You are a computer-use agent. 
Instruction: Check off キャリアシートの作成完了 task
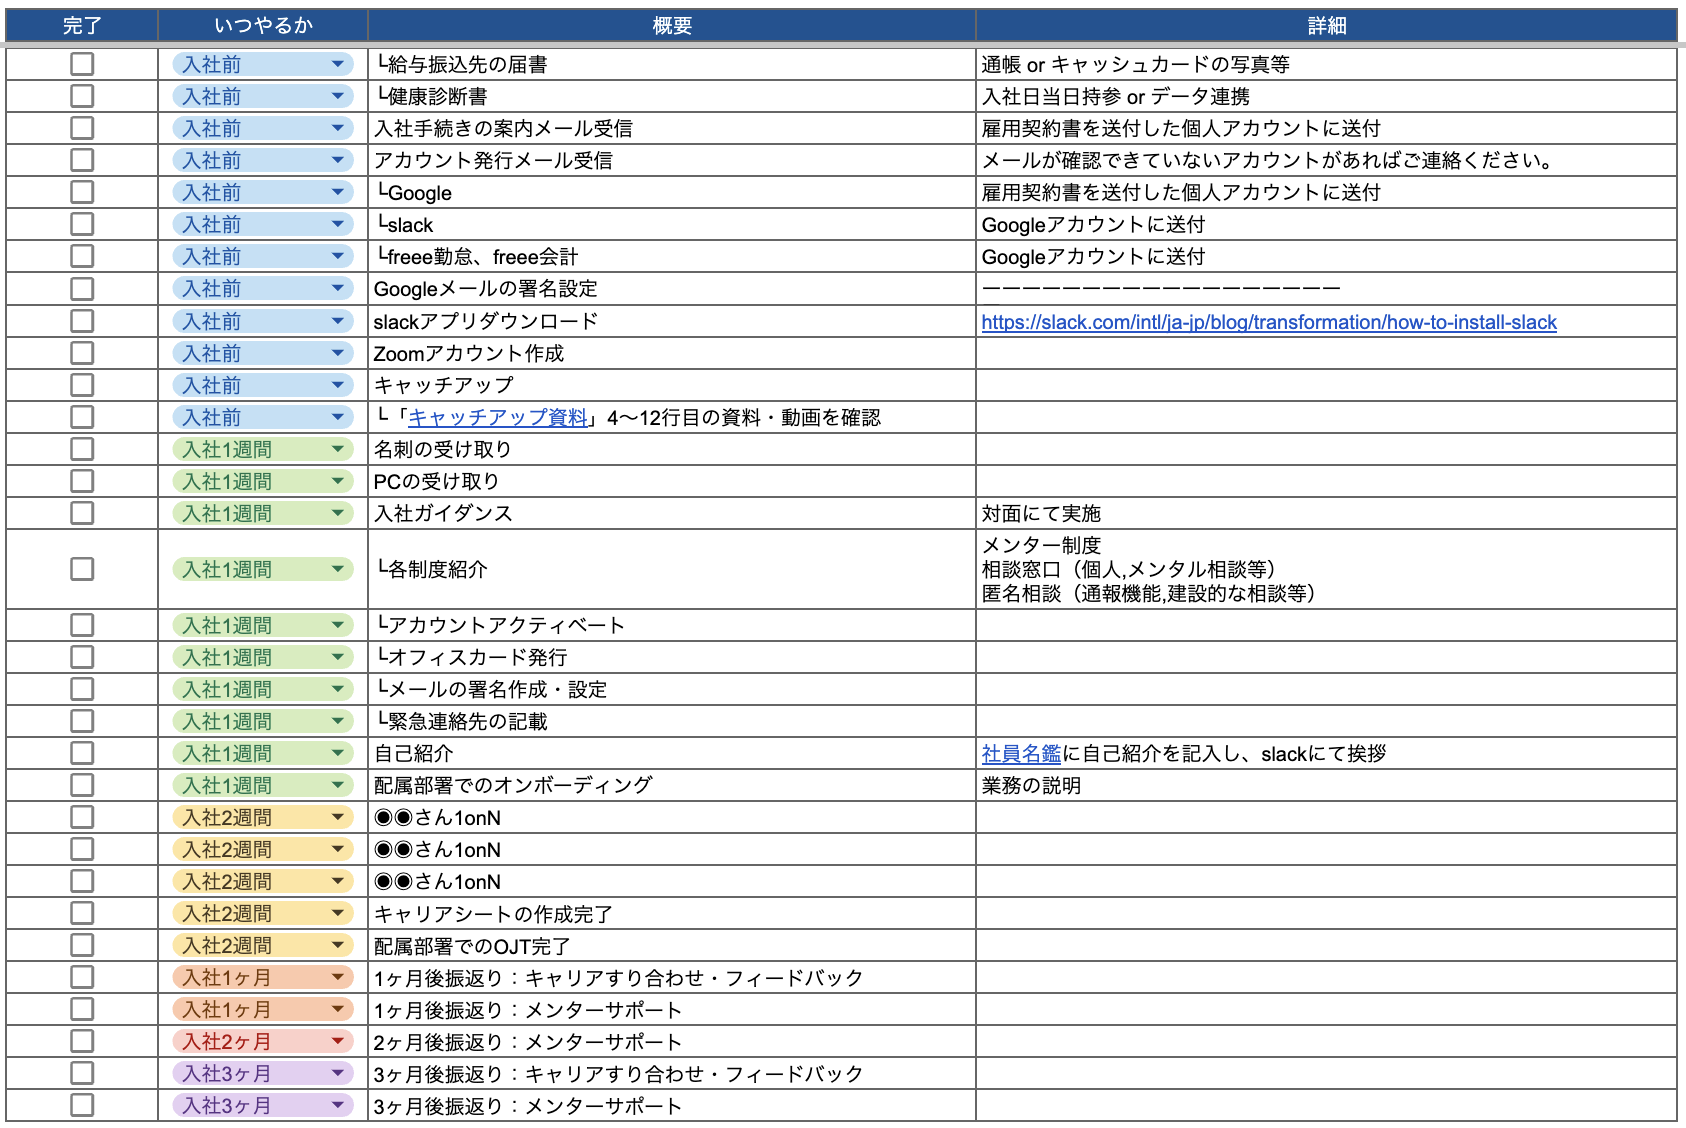(x=82, y=913)
